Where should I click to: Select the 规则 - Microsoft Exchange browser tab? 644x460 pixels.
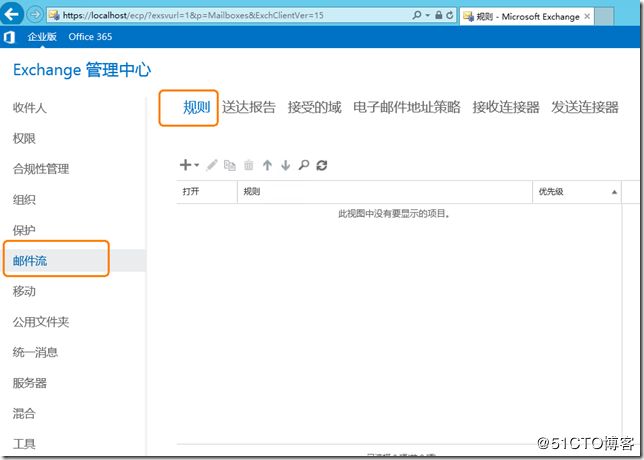527,16
